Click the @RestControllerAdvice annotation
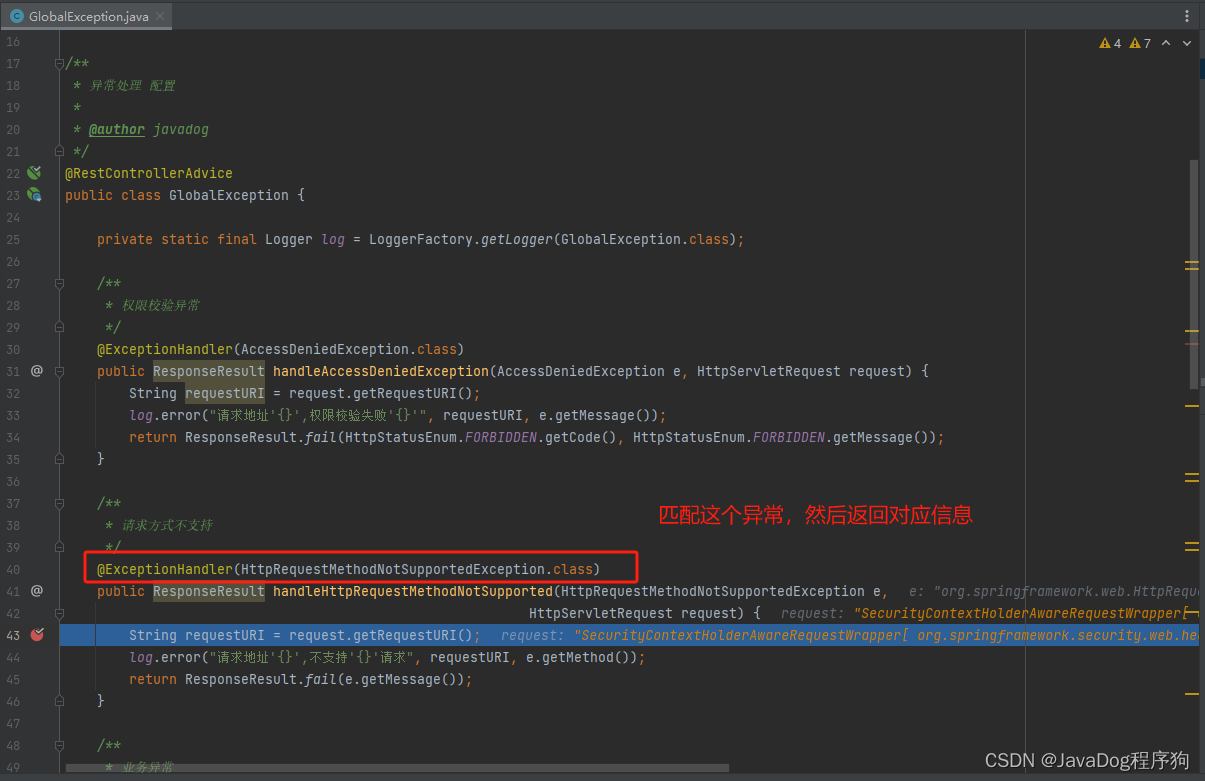Image resolution: width=1205 pixels, height=781 pixels. coord(149,173)
